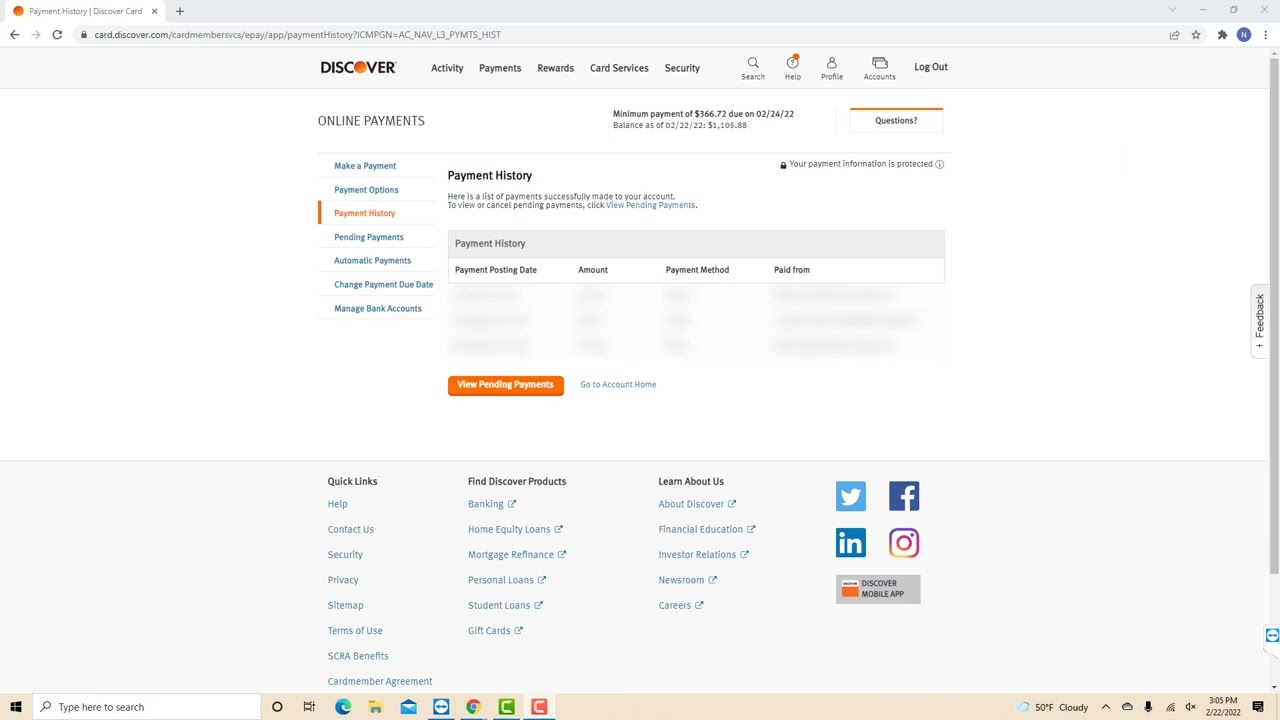Click the Questions? button
1280x720 pixels.
(896, 120)
